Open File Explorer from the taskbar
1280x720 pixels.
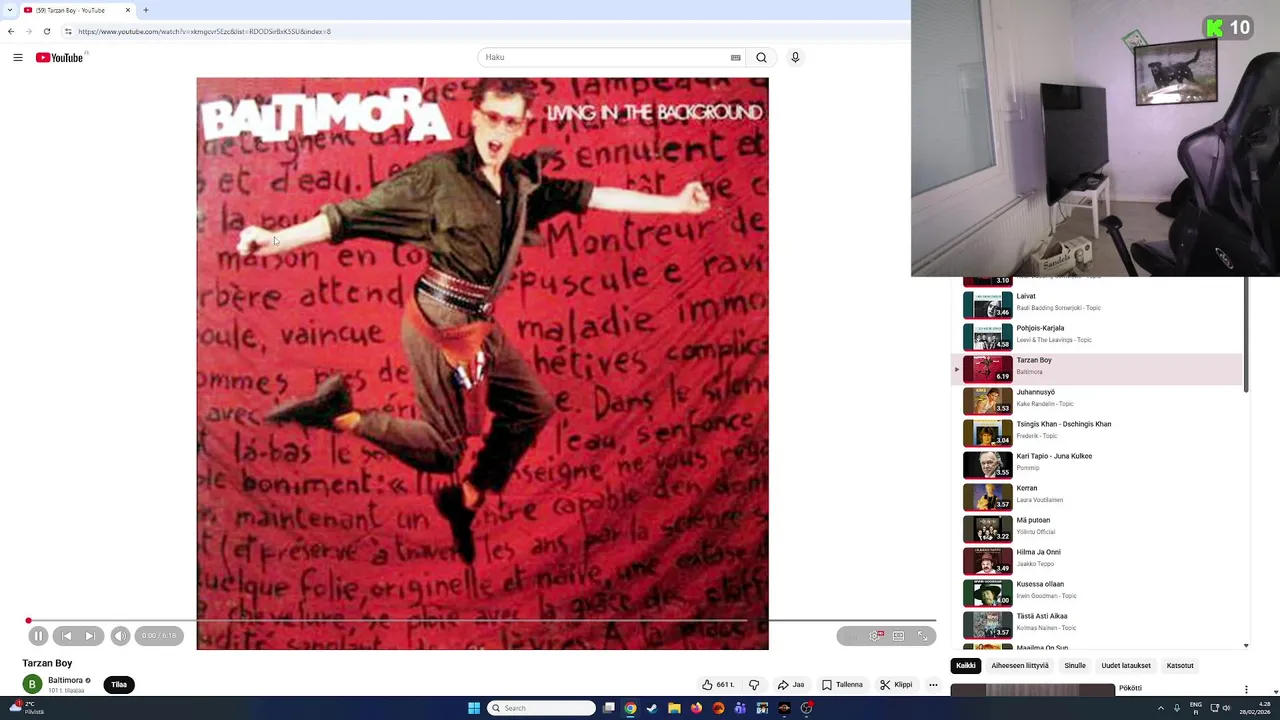pyautogui.click(x=674, y=708)
